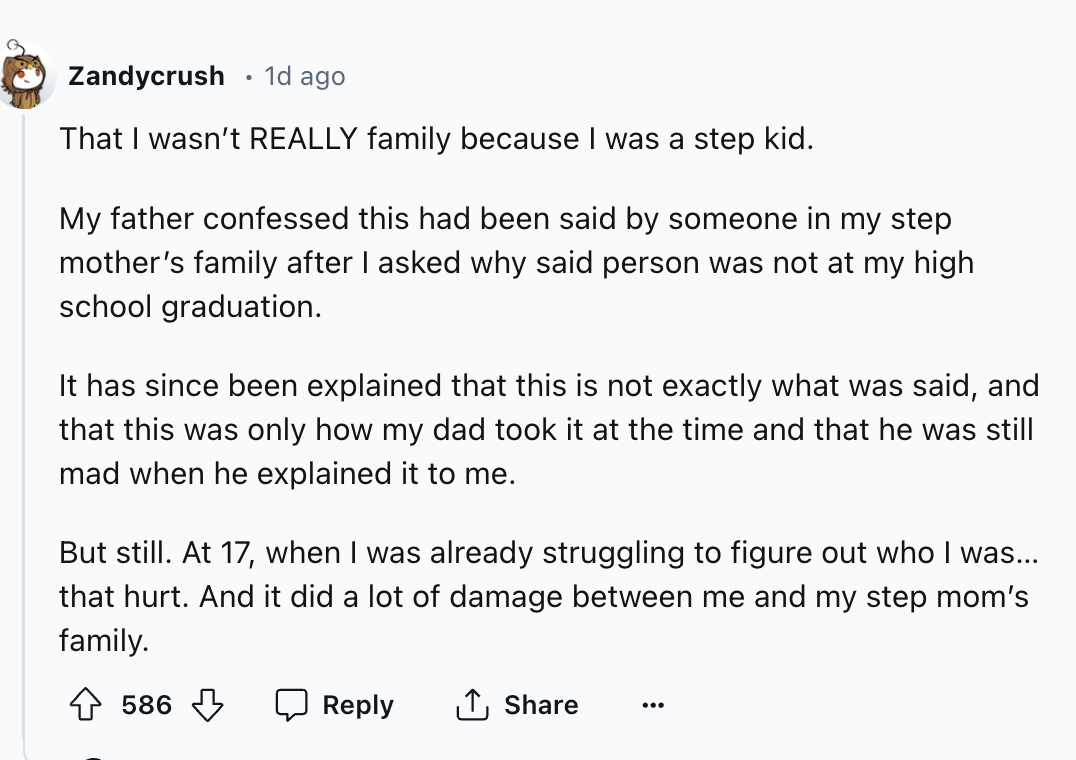Click the "mad when he explained it" line

pyautogui.click(x=287, y=474)
